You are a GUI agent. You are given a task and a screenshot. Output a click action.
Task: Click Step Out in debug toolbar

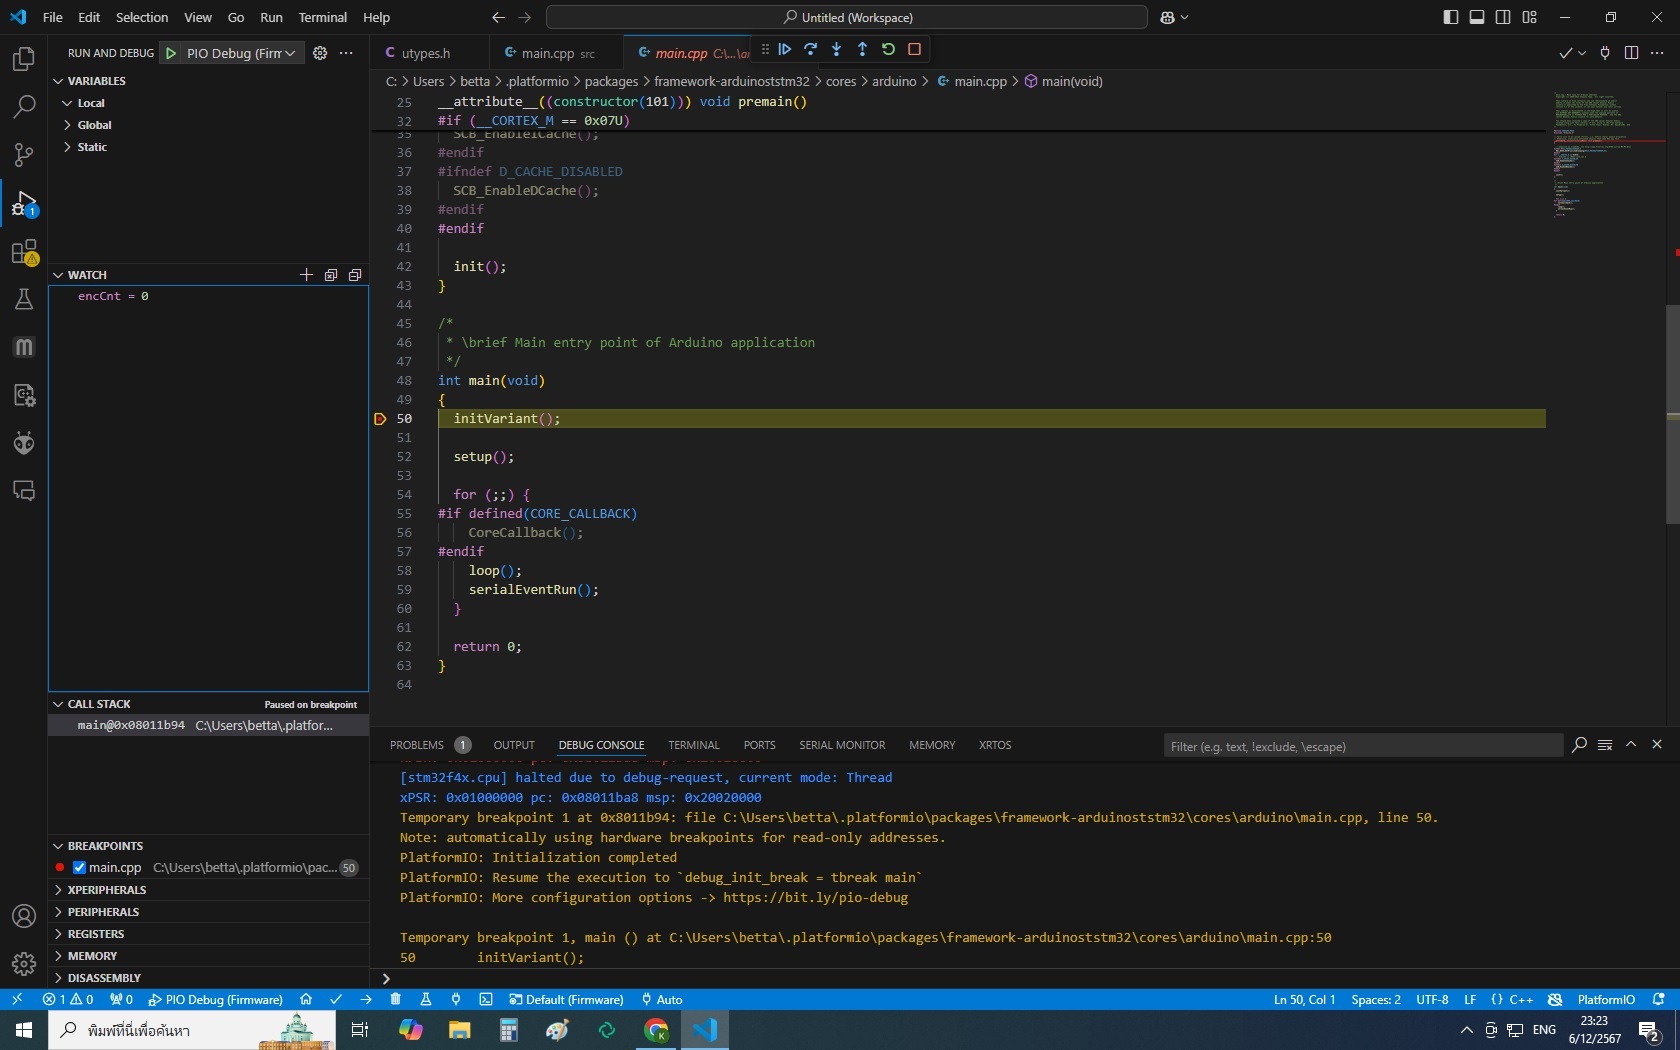coord(863,49)
